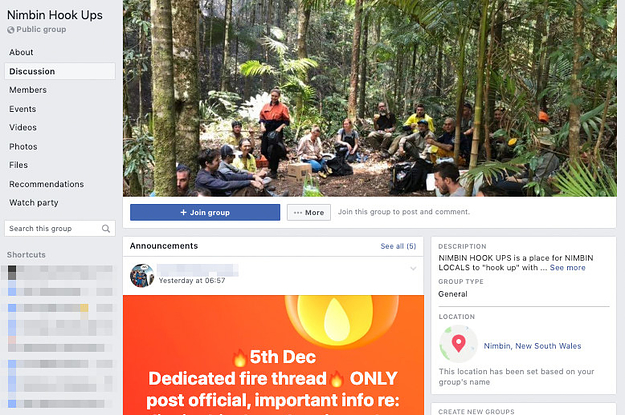The width and height of the screenshot is (625, 415).
Task: Open the Events section
Action: (23, 109)
